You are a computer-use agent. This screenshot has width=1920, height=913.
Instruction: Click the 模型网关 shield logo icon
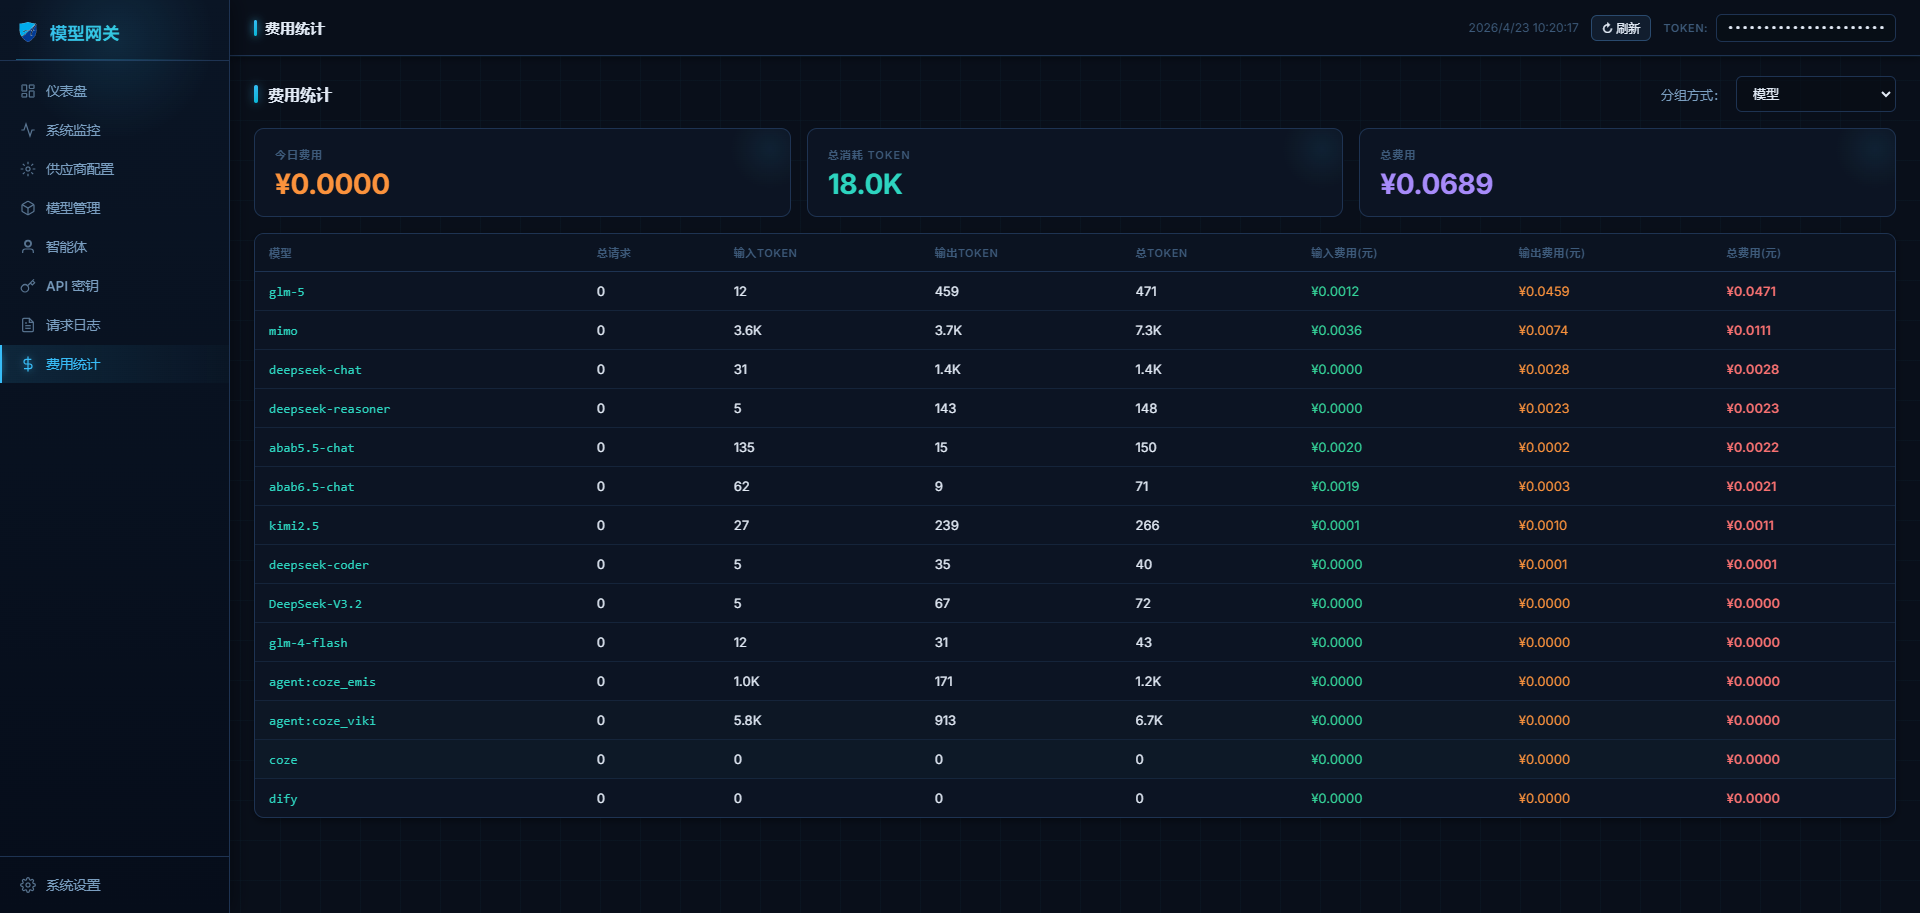pyautogui.click(x=28, y=32)
